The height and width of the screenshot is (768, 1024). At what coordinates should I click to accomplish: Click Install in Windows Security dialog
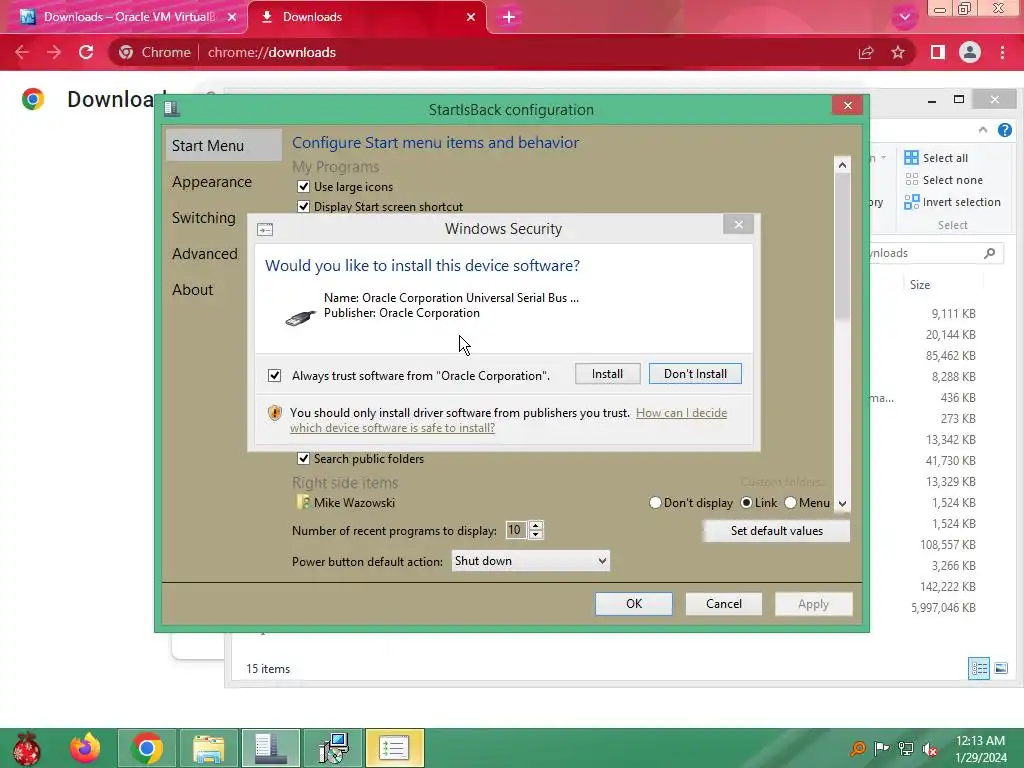point(607,374)
